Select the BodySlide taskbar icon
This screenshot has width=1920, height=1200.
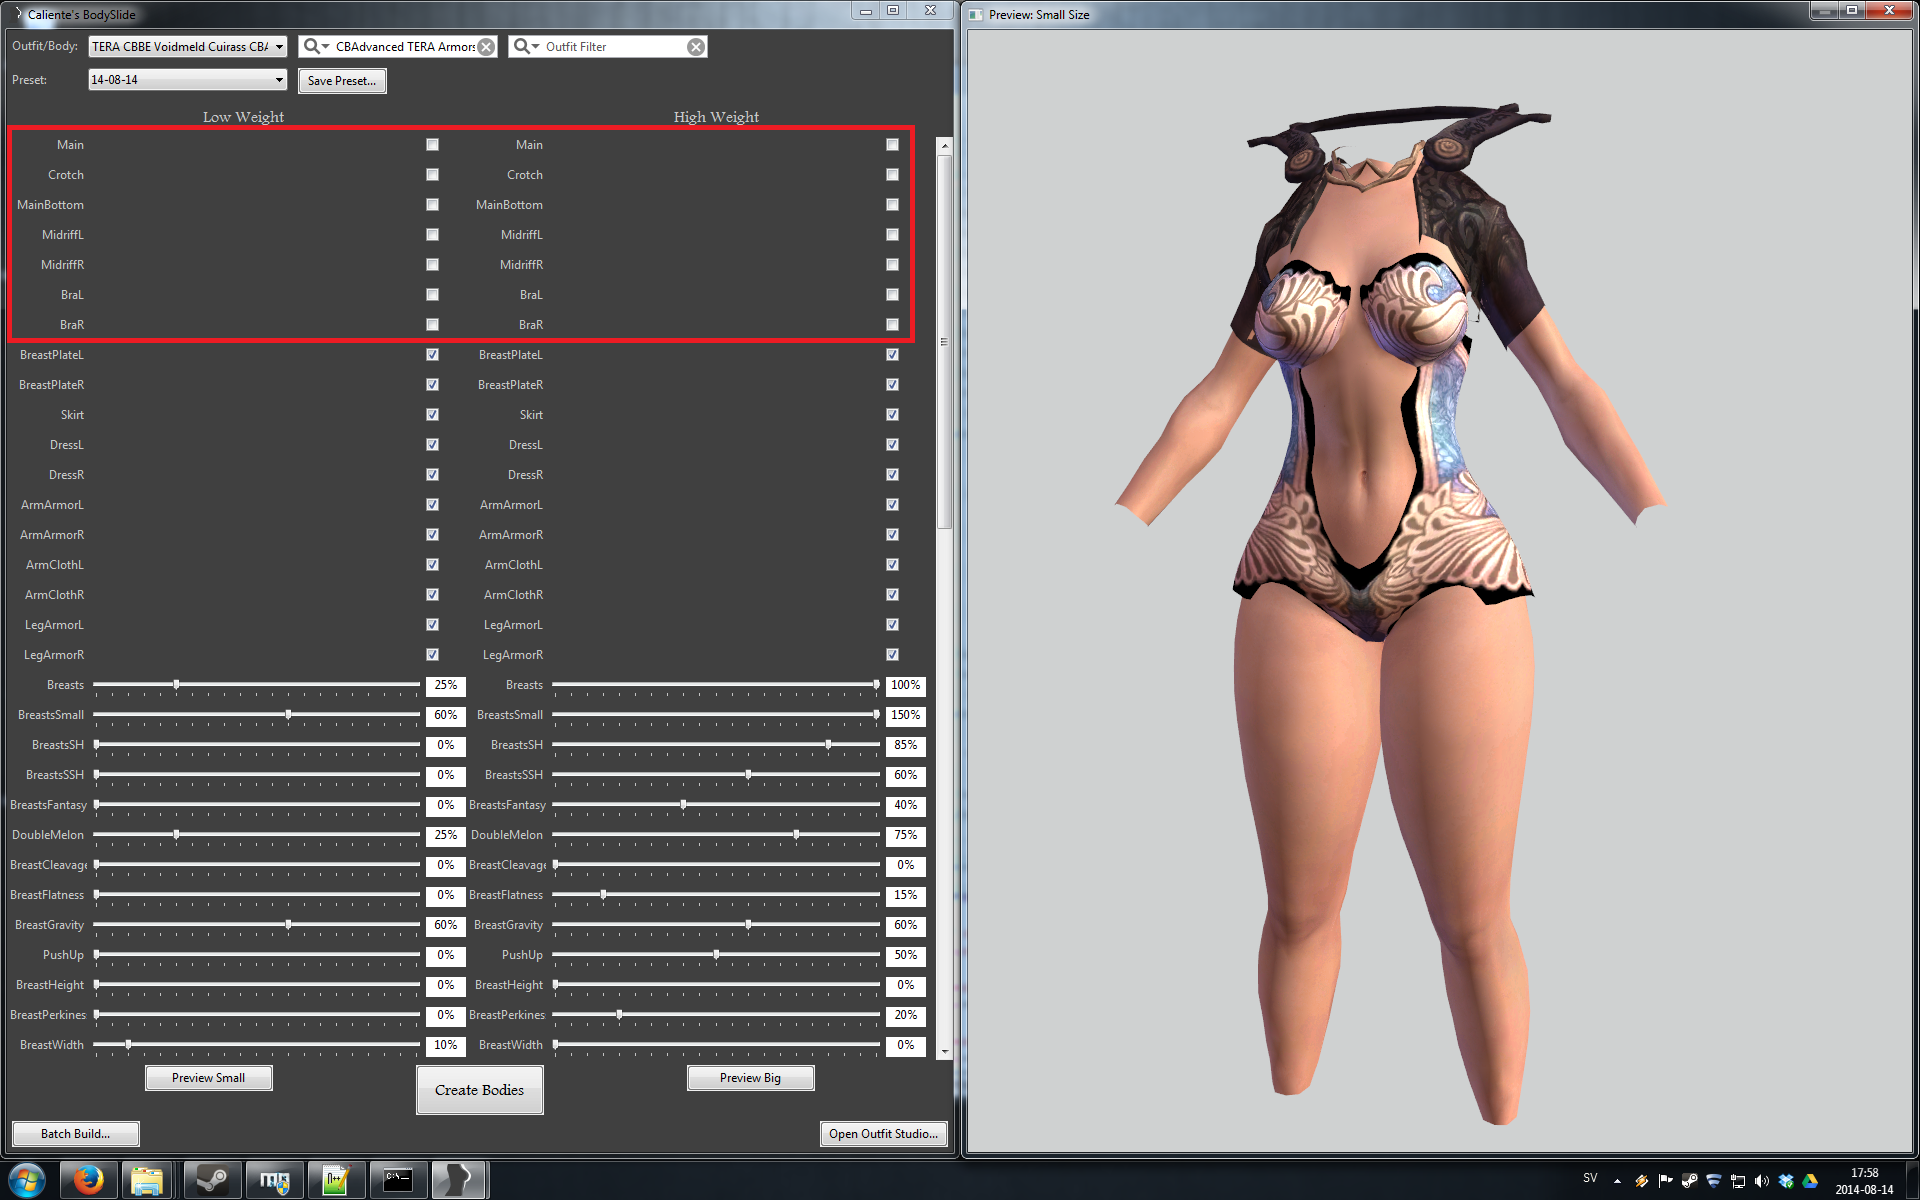coord(460,1180)
